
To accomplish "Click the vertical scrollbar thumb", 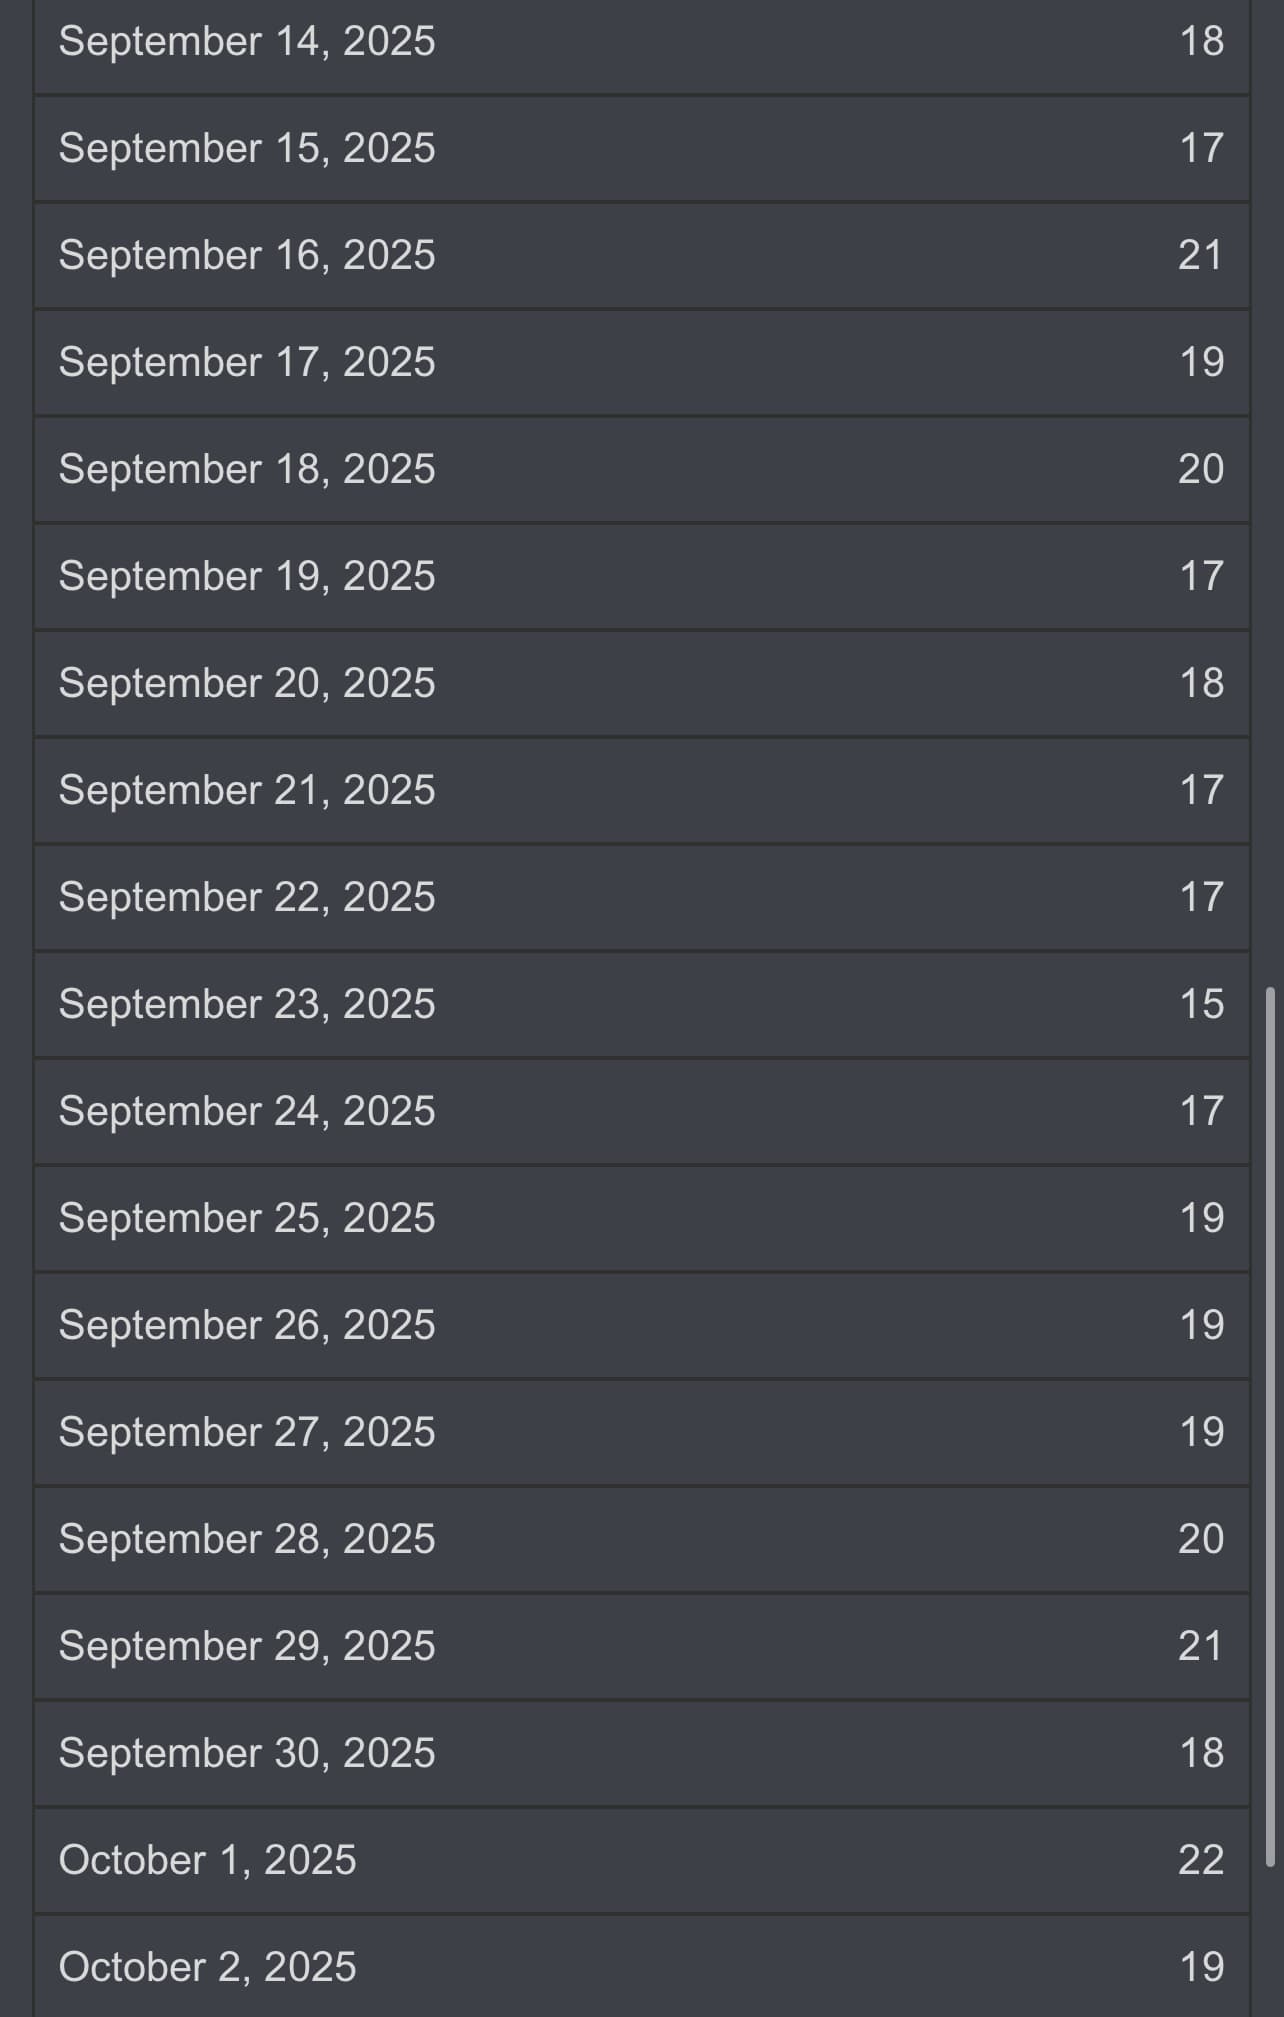I will [x=1270, y=1427].
